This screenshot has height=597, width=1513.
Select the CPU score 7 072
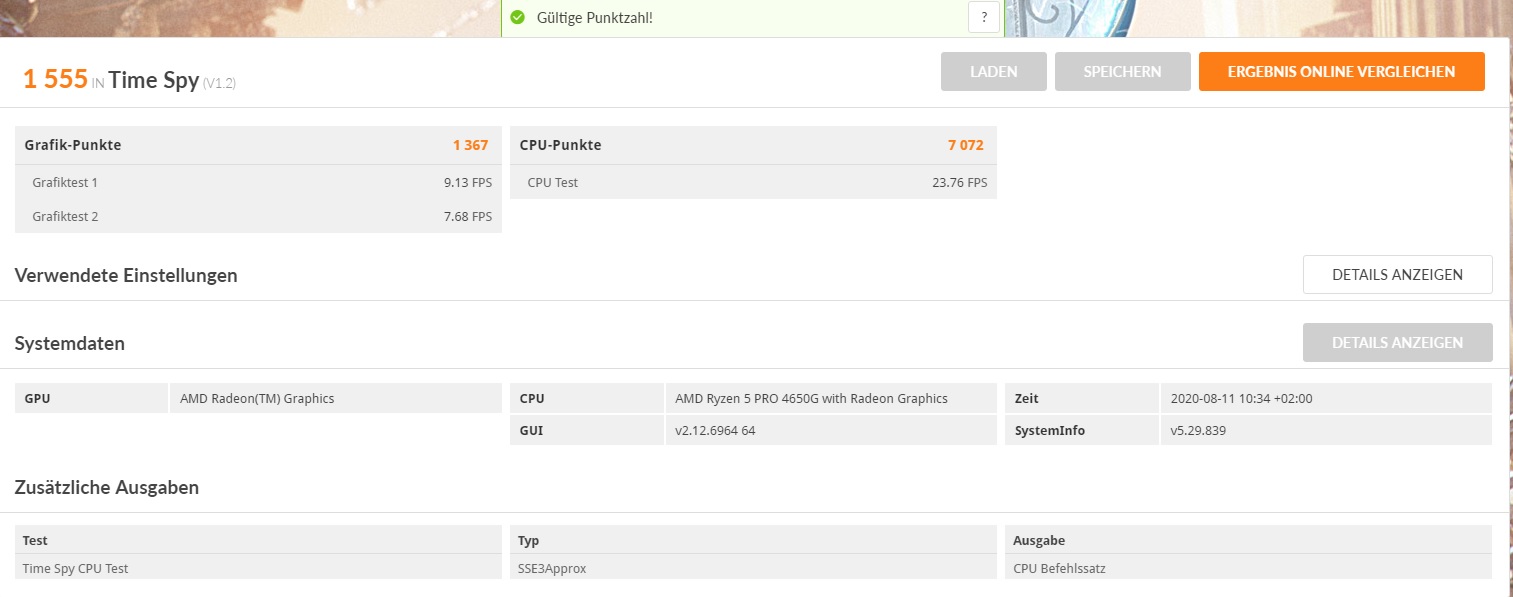pos(966,145)
